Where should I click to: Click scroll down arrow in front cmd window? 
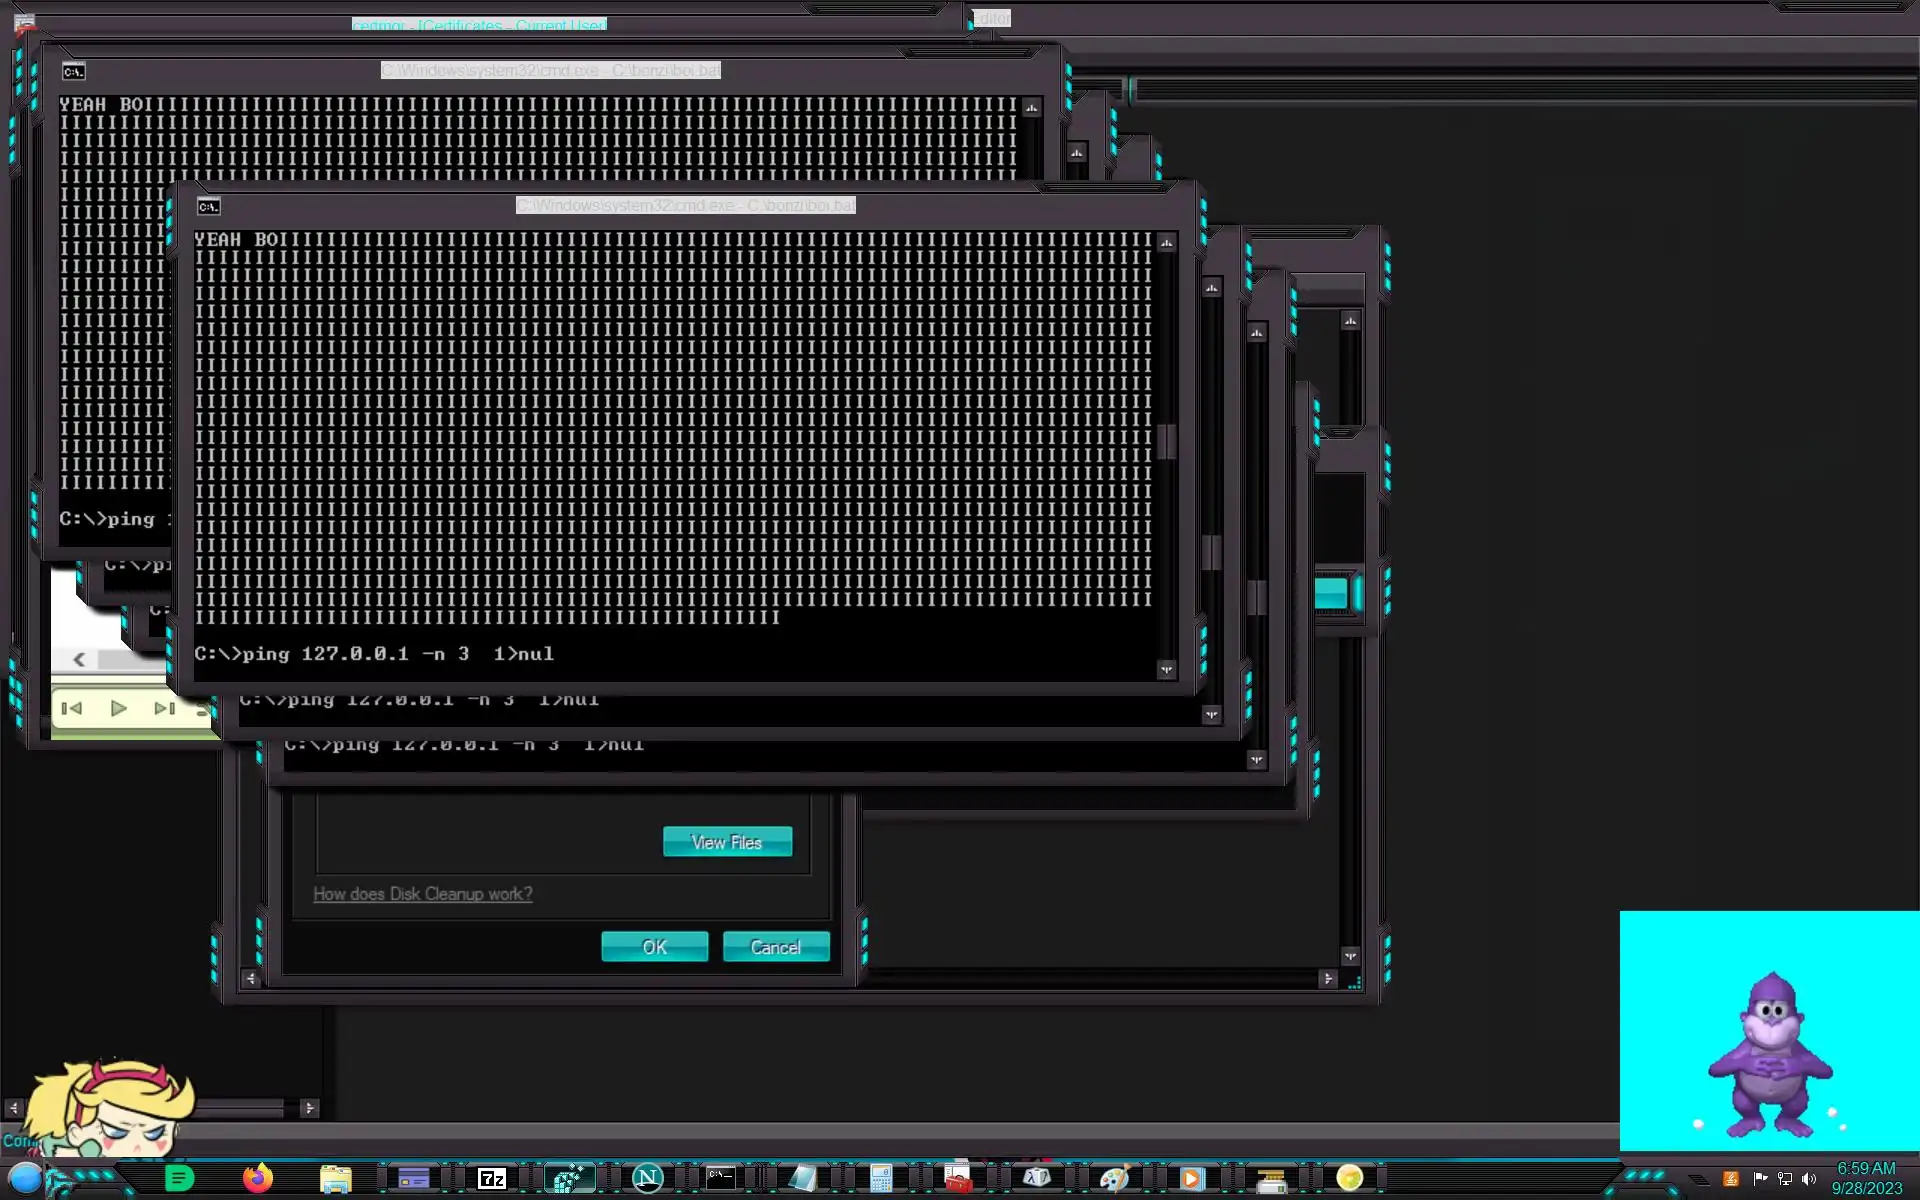click(1166, 669)
